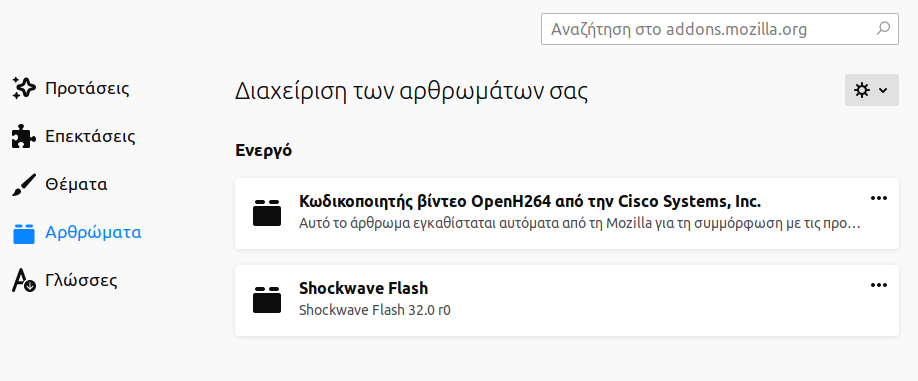Click the sparkle icon beside Προτάσεις
Viewport: 918px width, 381px height.
click(24, 89)
